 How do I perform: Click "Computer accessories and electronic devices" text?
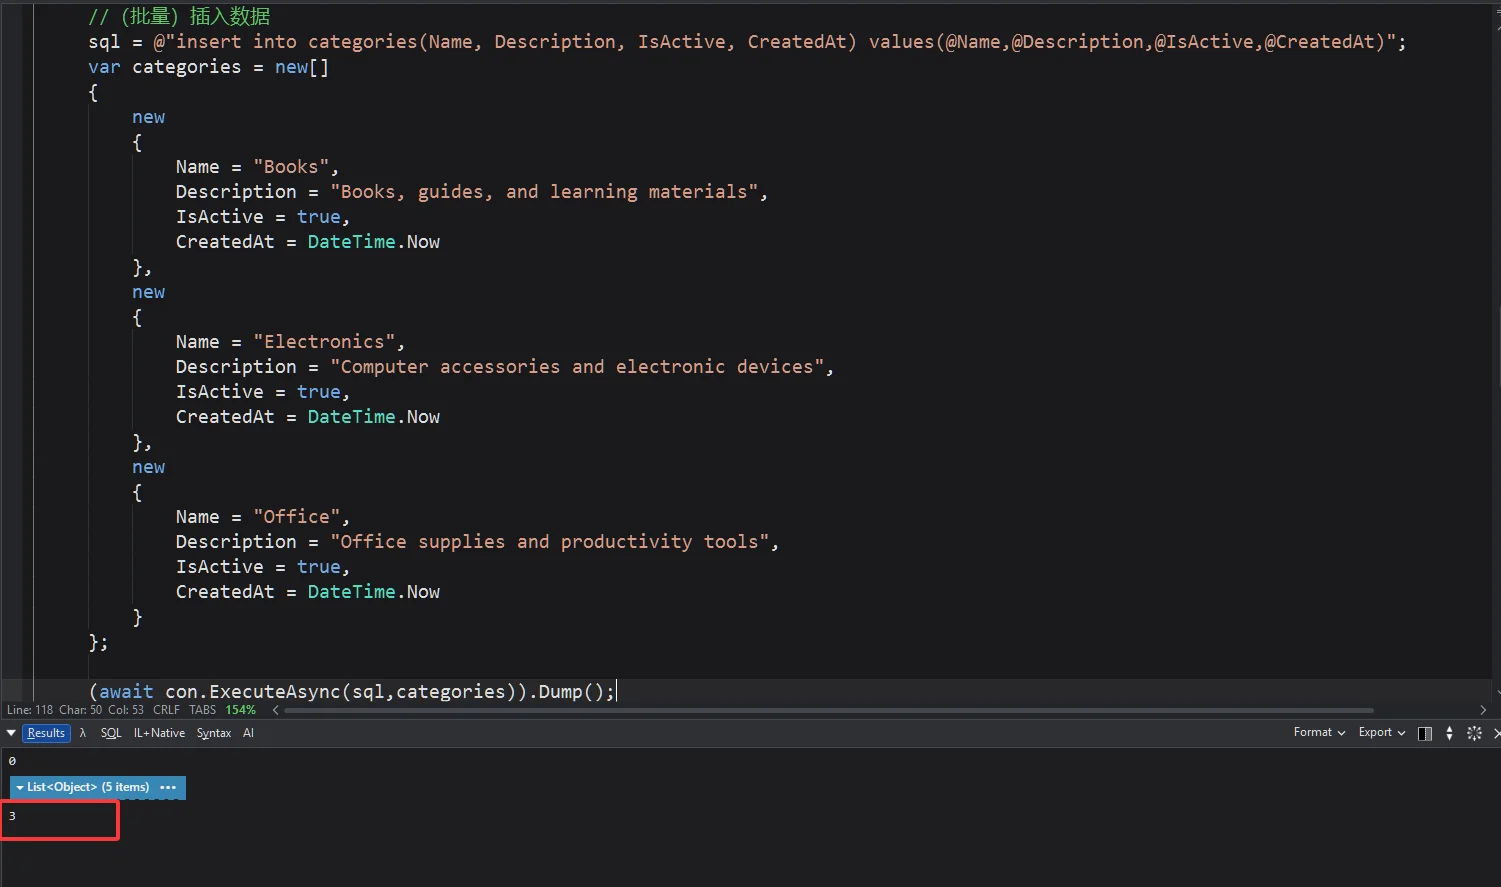click(x=577, y=367)
